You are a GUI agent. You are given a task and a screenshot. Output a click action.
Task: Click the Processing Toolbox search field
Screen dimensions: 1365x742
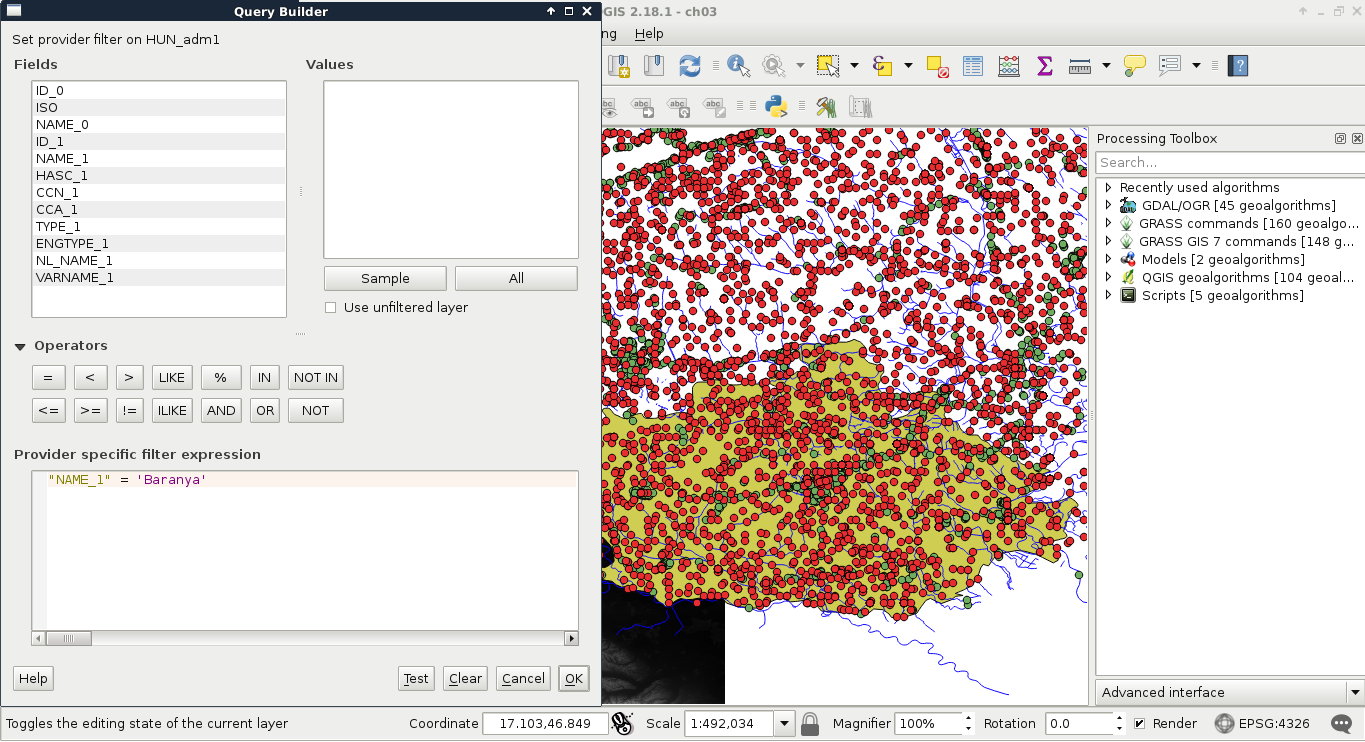tap(1228, 162)
